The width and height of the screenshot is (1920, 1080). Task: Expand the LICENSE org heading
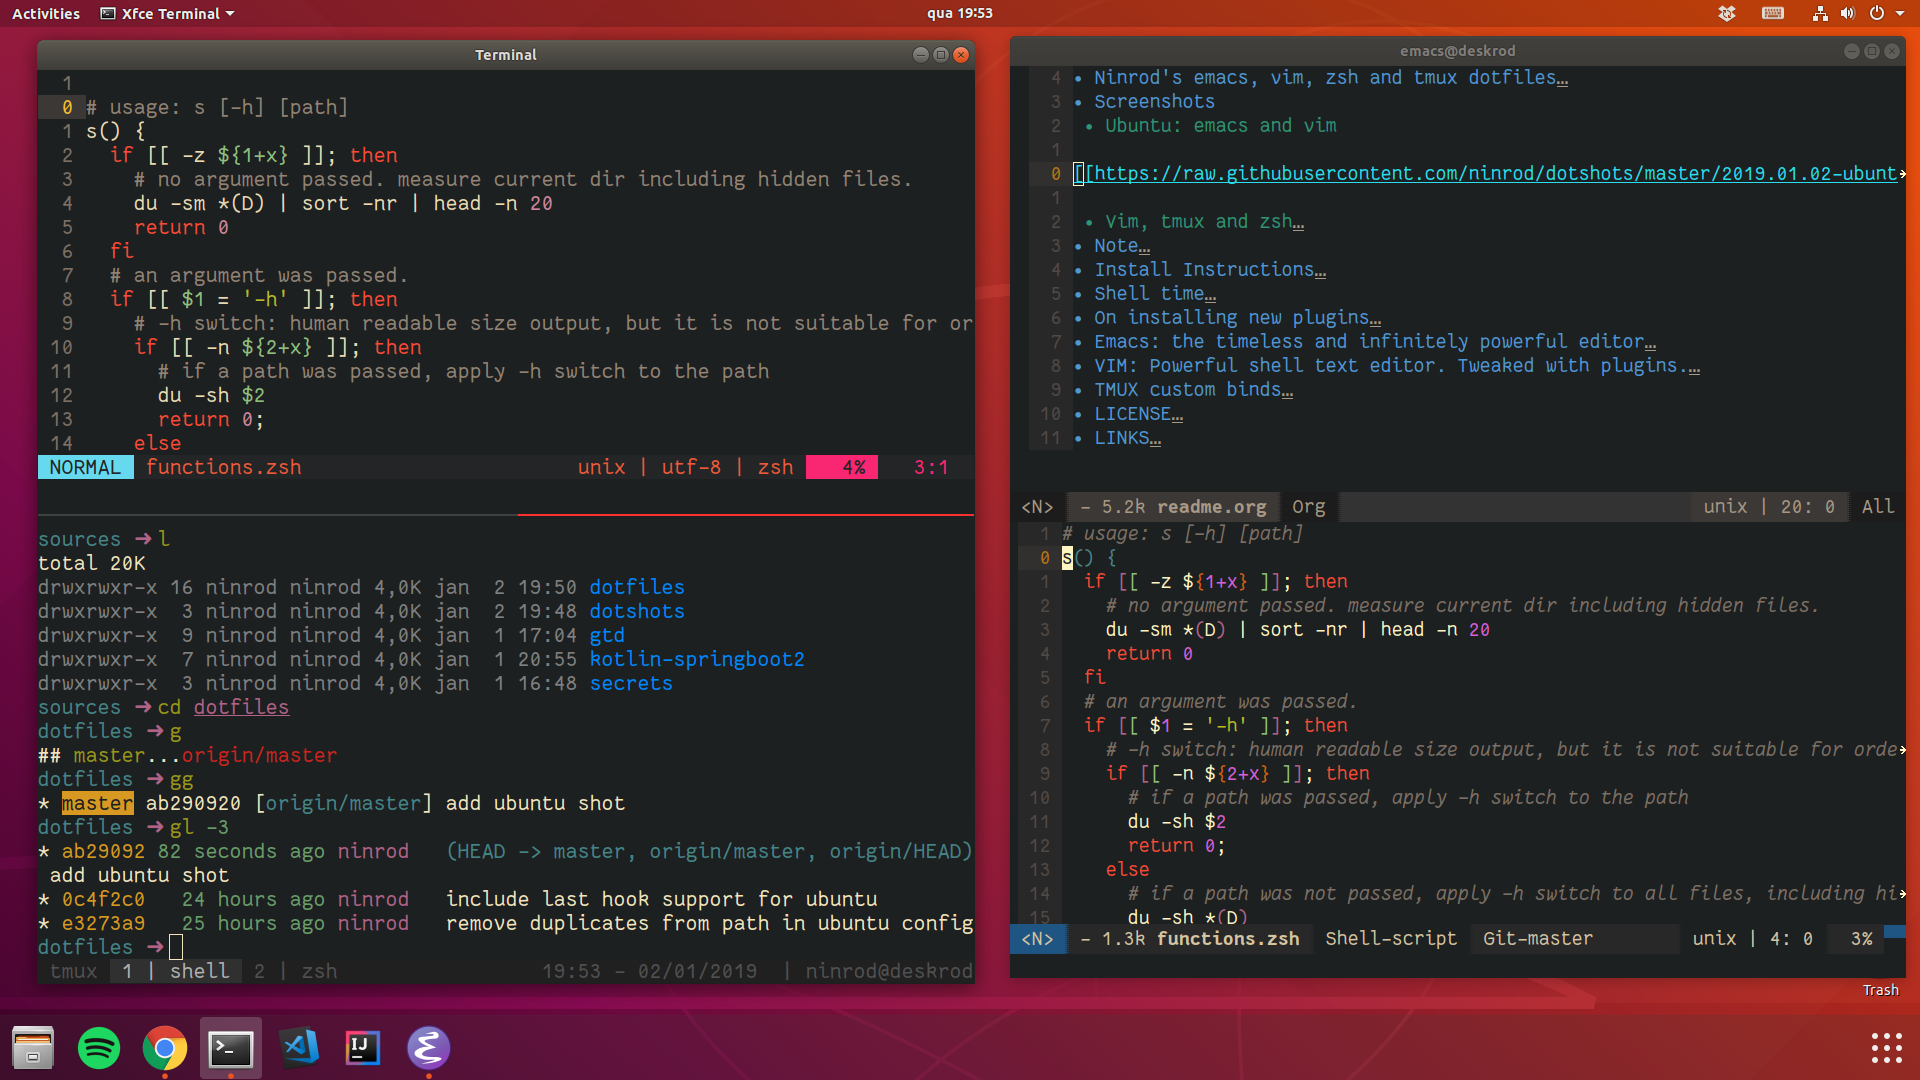1137,414
